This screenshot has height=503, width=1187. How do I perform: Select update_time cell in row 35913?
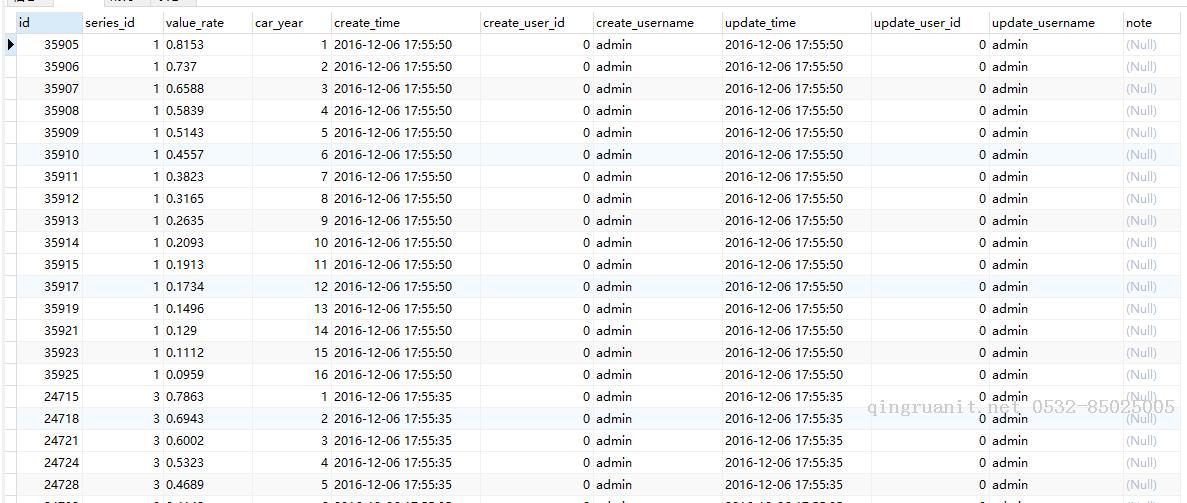tap(796, 220)
